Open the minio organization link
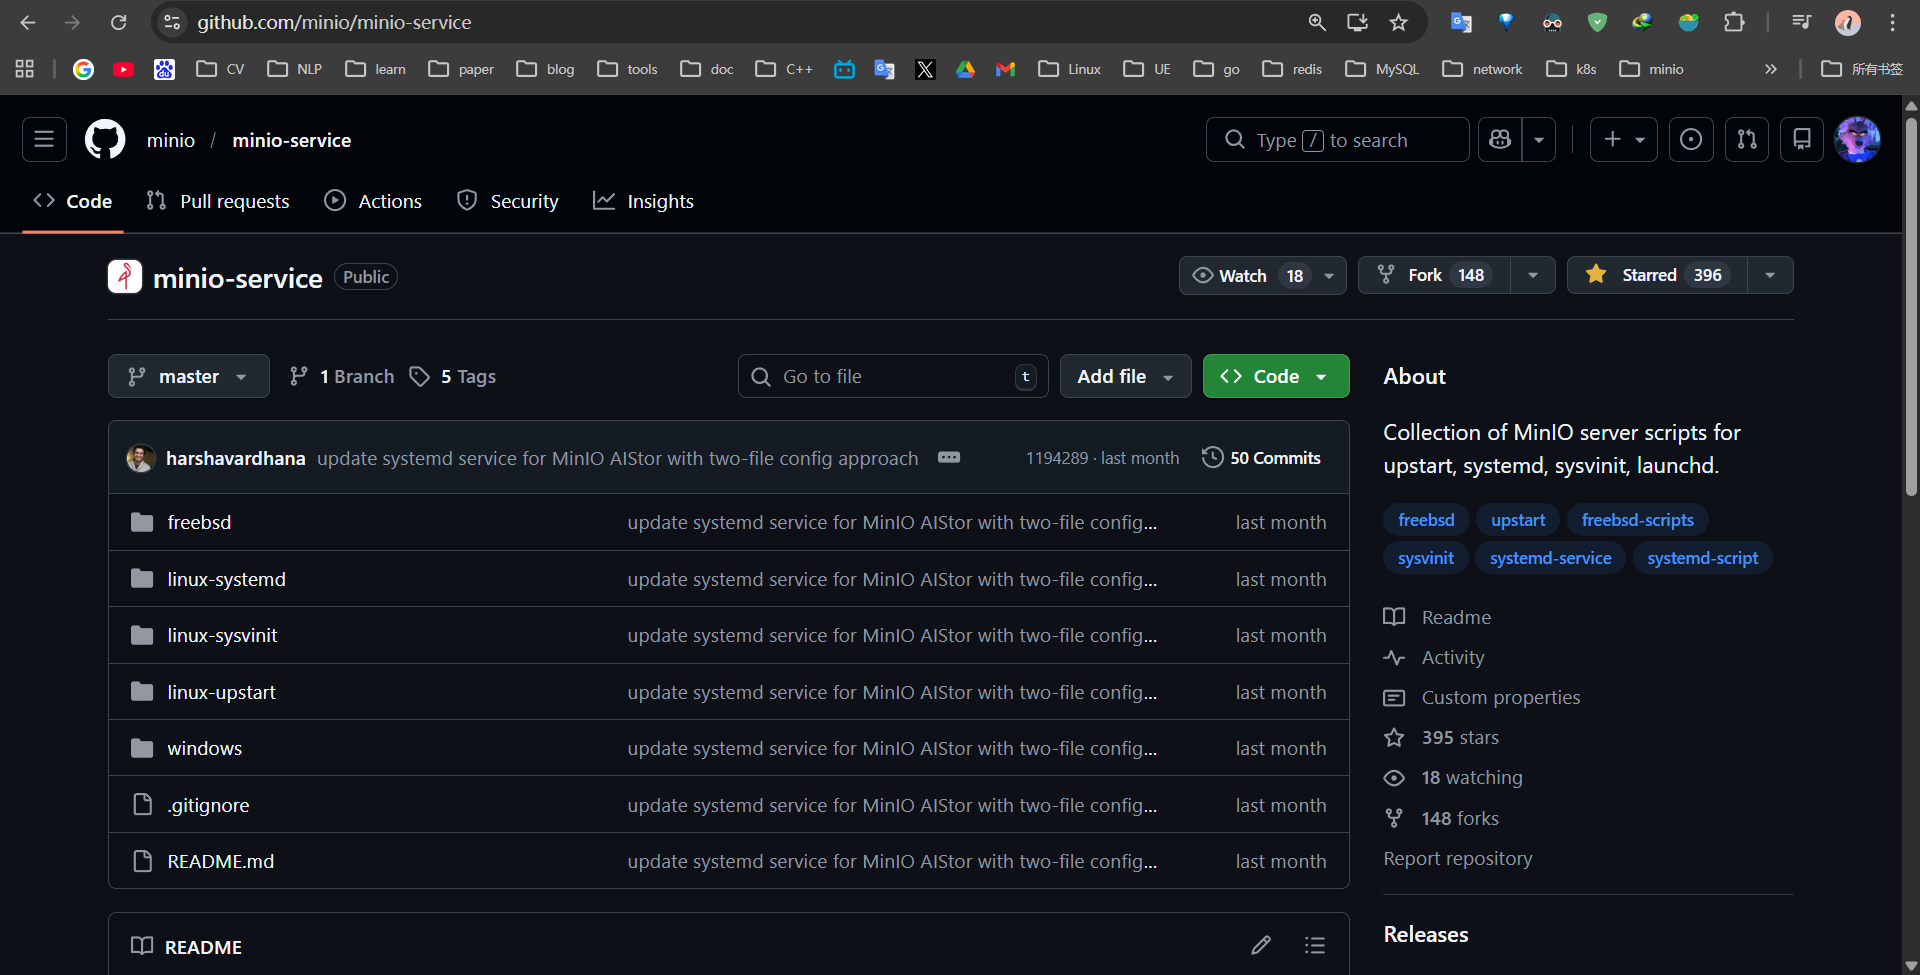This screenshot has height=975, width=1920. click(x=171, y=140)
